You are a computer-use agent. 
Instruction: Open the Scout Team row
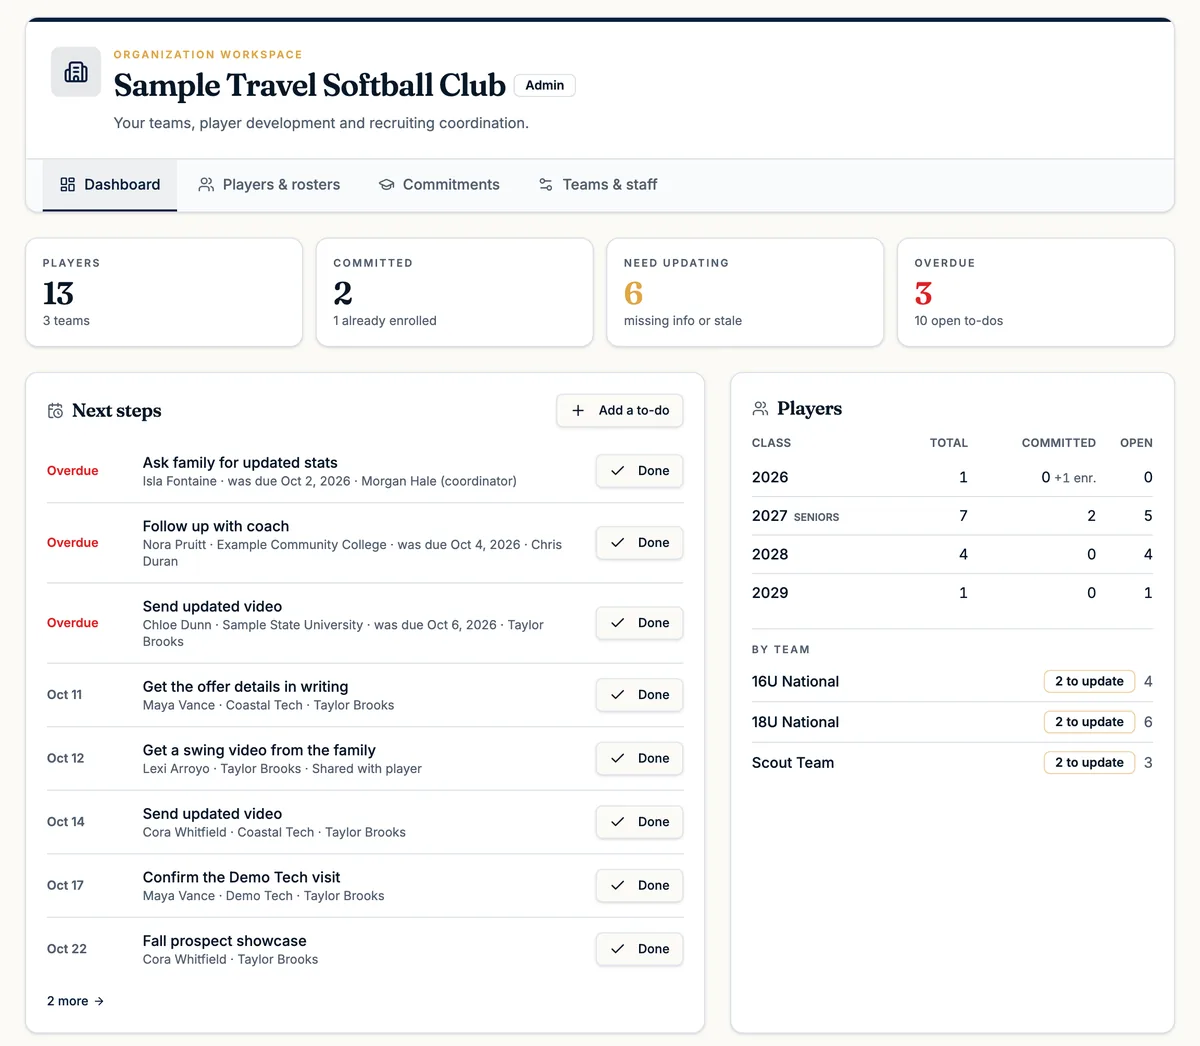tap(952, 763)
